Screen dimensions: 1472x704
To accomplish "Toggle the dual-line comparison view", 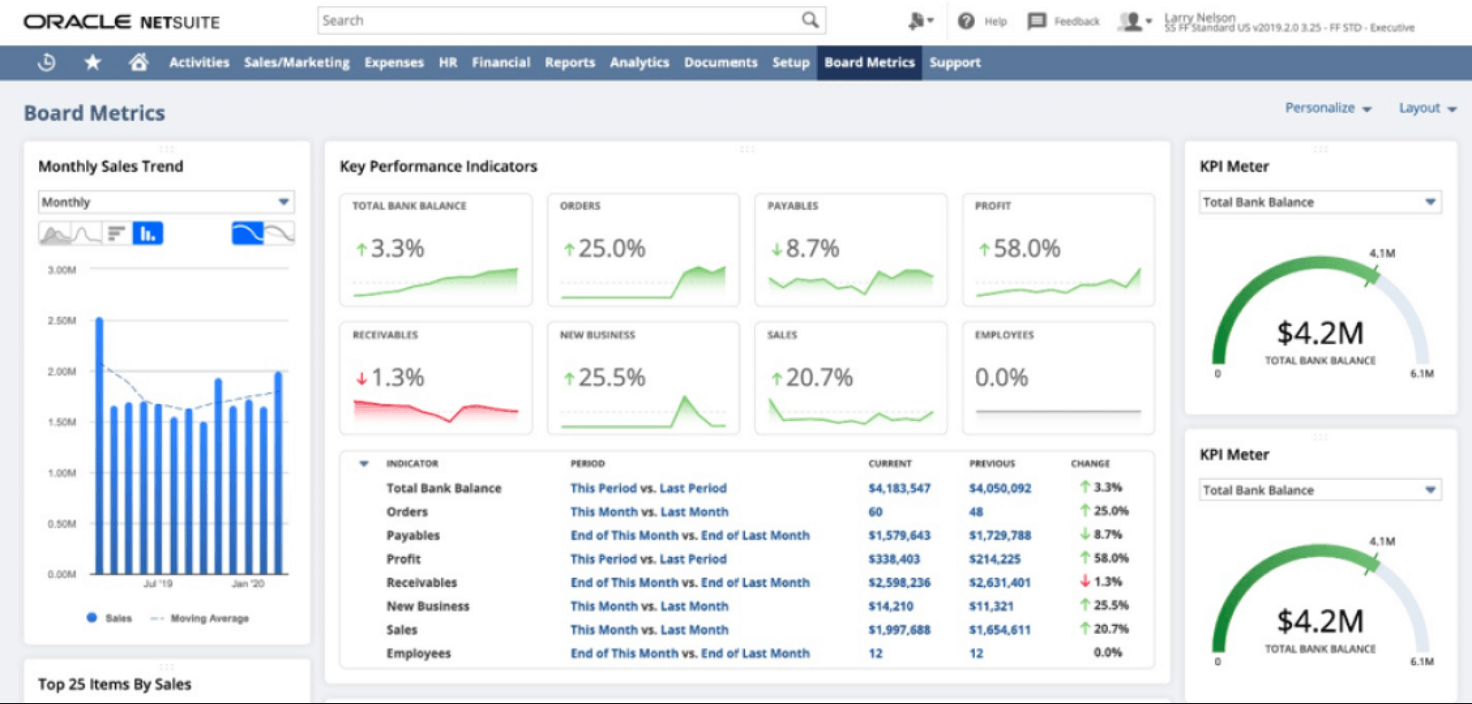I will [x=279, y=234].
